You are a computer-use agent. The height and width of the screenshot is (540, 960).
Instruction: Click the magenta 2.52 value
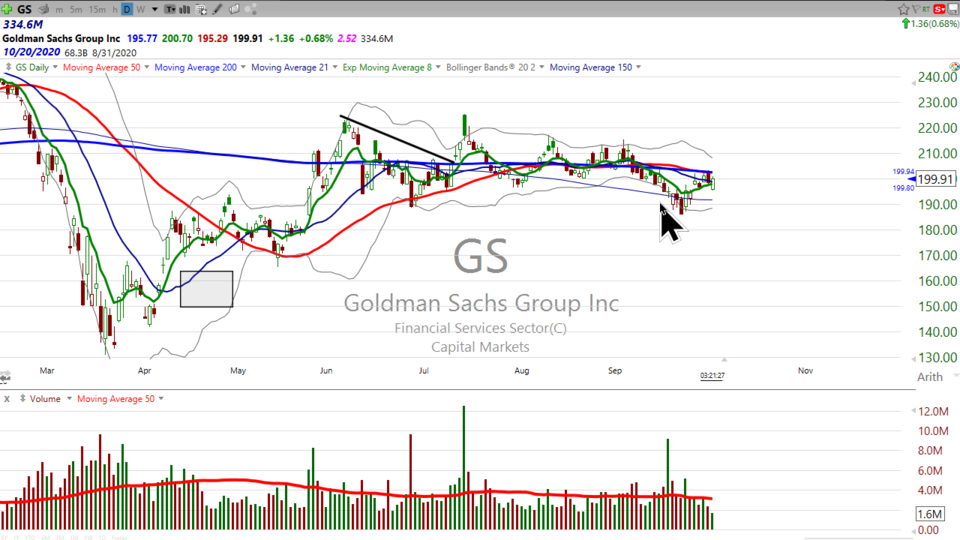tap(347, 38)
